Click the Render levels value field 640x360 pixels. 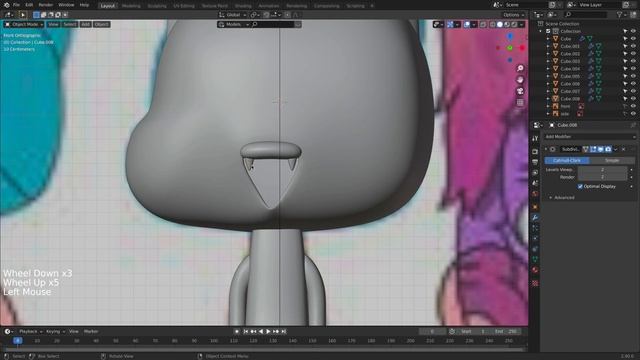point(602,177)
